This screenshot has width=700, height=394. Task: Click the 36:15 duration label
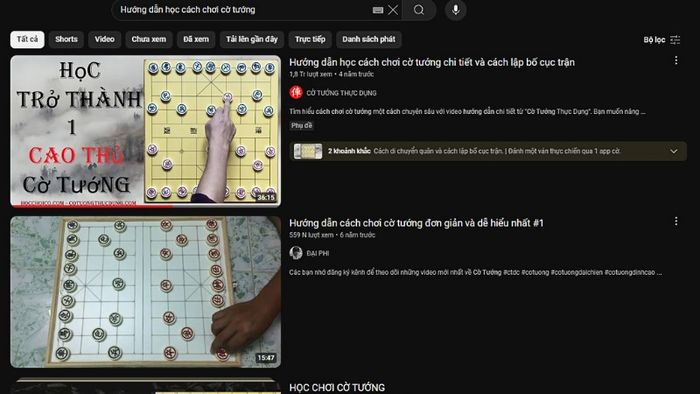click(x=266, y=197)
